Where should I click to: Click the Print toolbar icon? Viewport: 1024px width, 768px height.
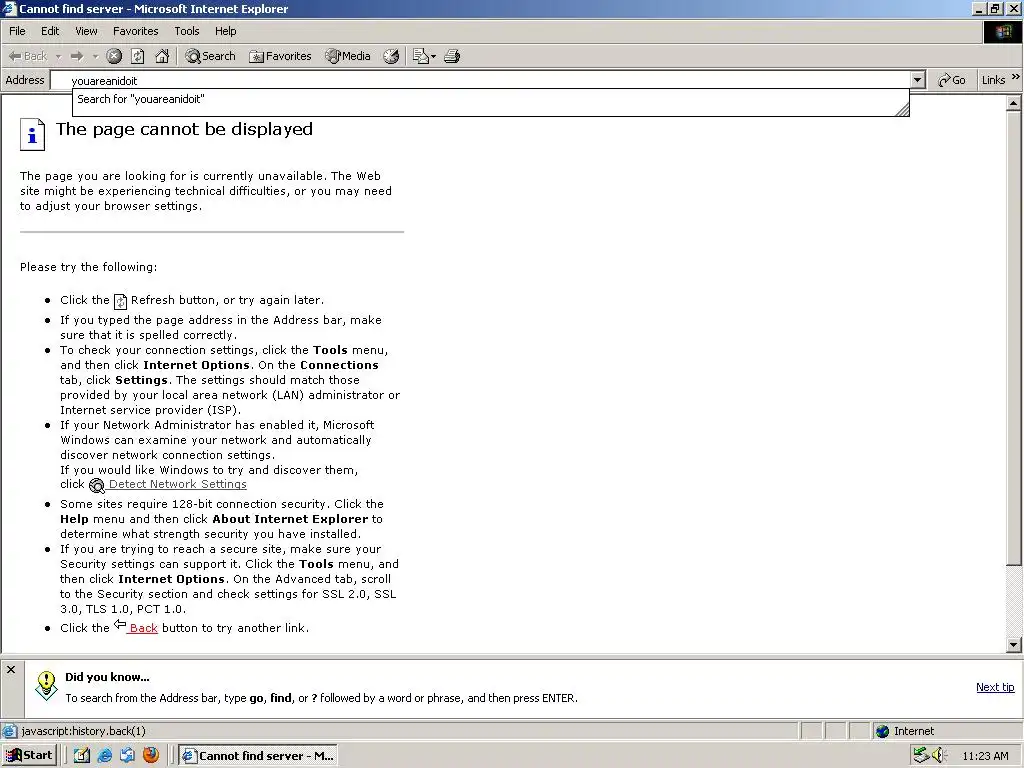[x=452, y=56]
